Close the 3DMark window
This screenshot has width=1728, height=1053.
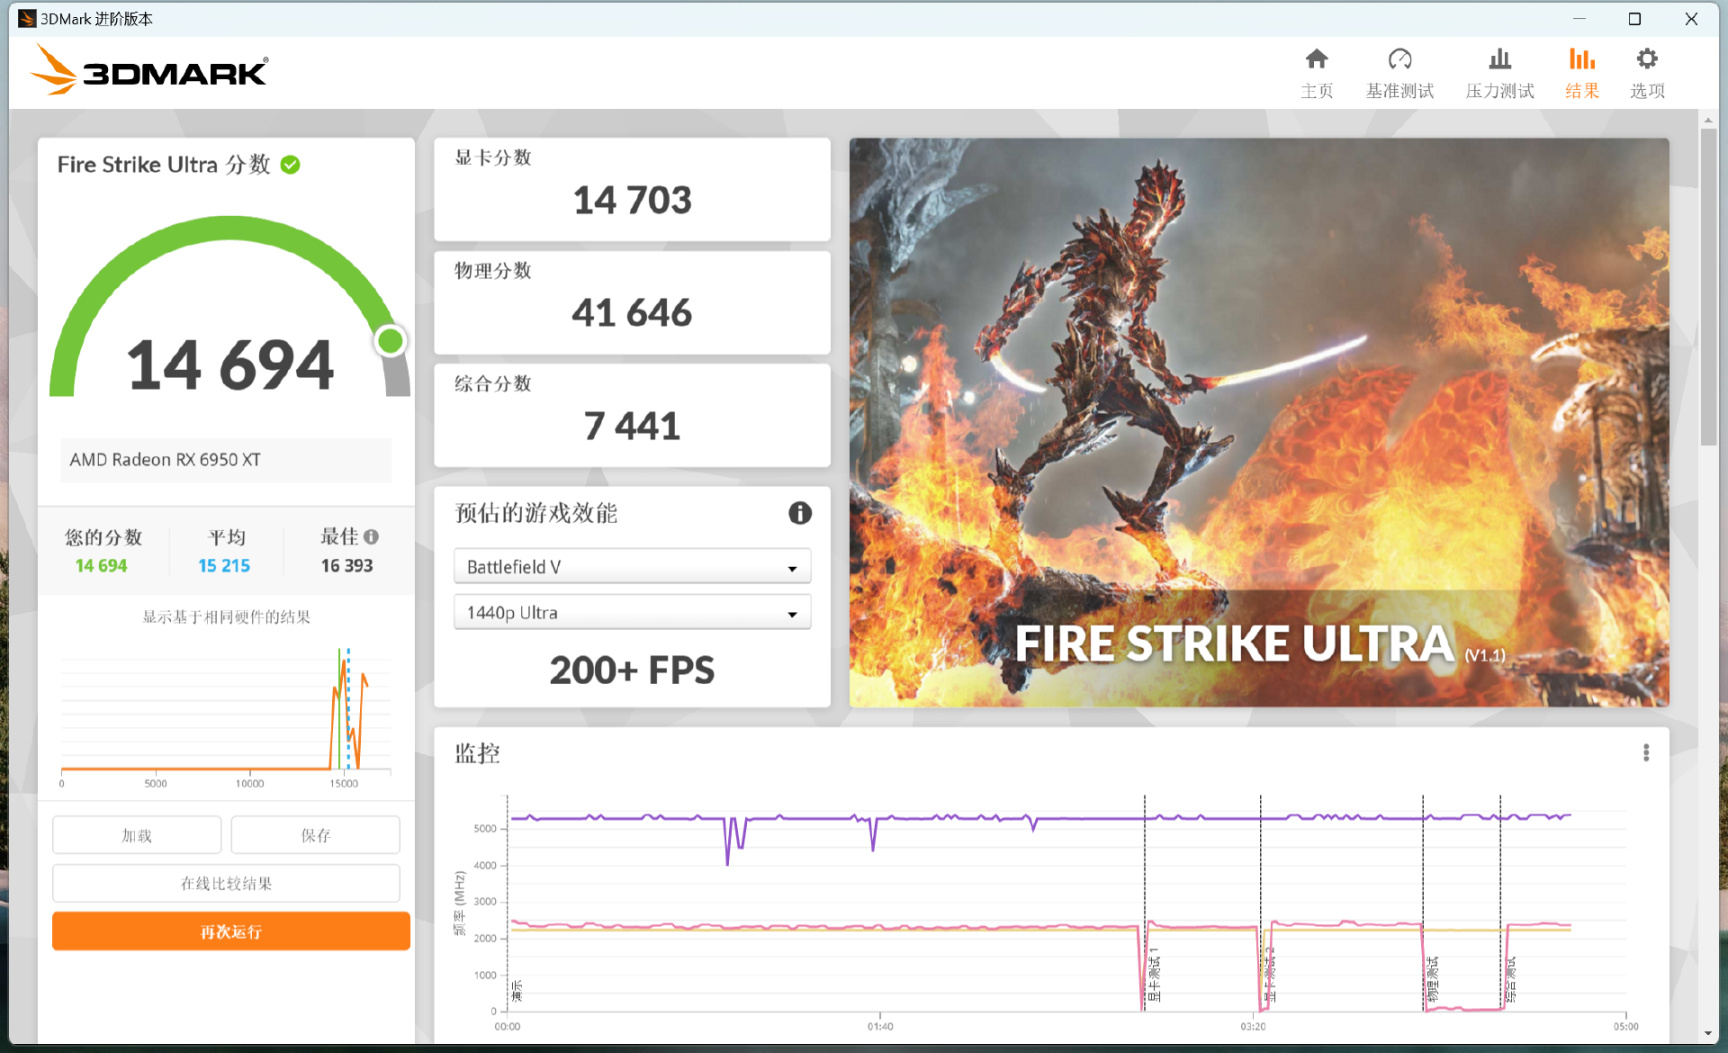[1691, 19]
